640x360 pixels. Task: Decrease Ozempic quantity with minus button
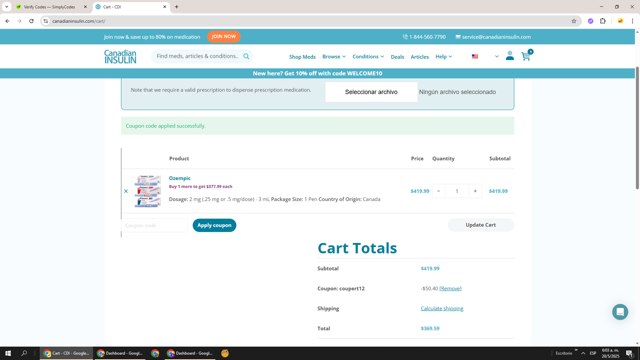click(438, 191)
